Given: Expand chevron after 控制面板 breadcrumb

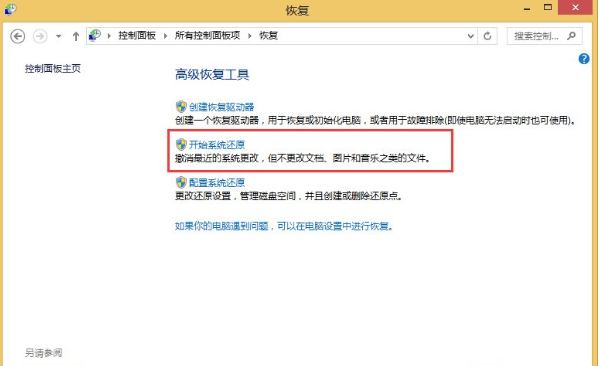Looking at the screenshot, I should pos(165,36).
